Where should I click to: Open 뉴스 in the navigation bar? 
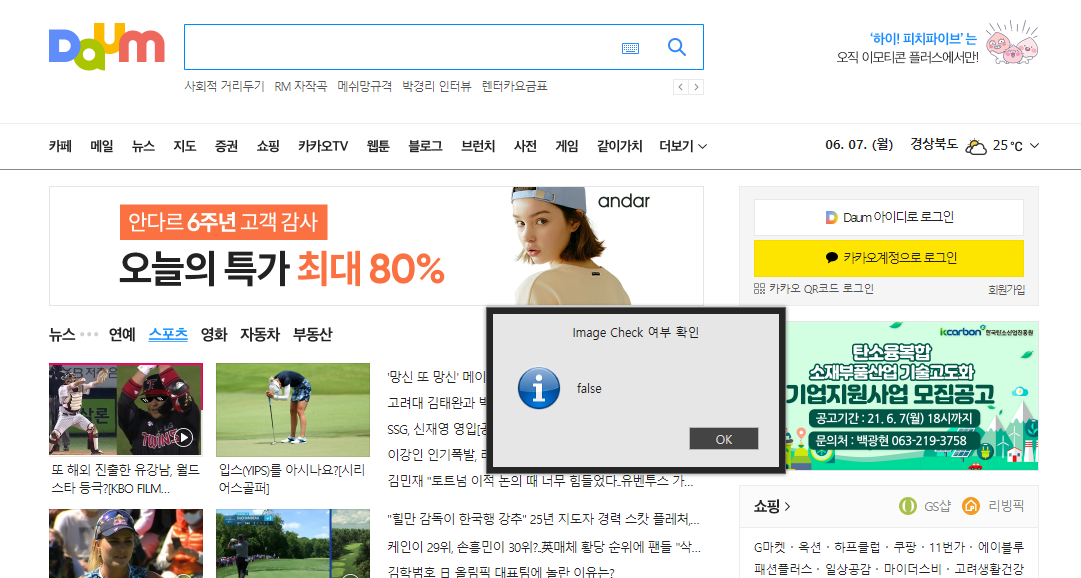pyautogui.click(x=143, y=146)
